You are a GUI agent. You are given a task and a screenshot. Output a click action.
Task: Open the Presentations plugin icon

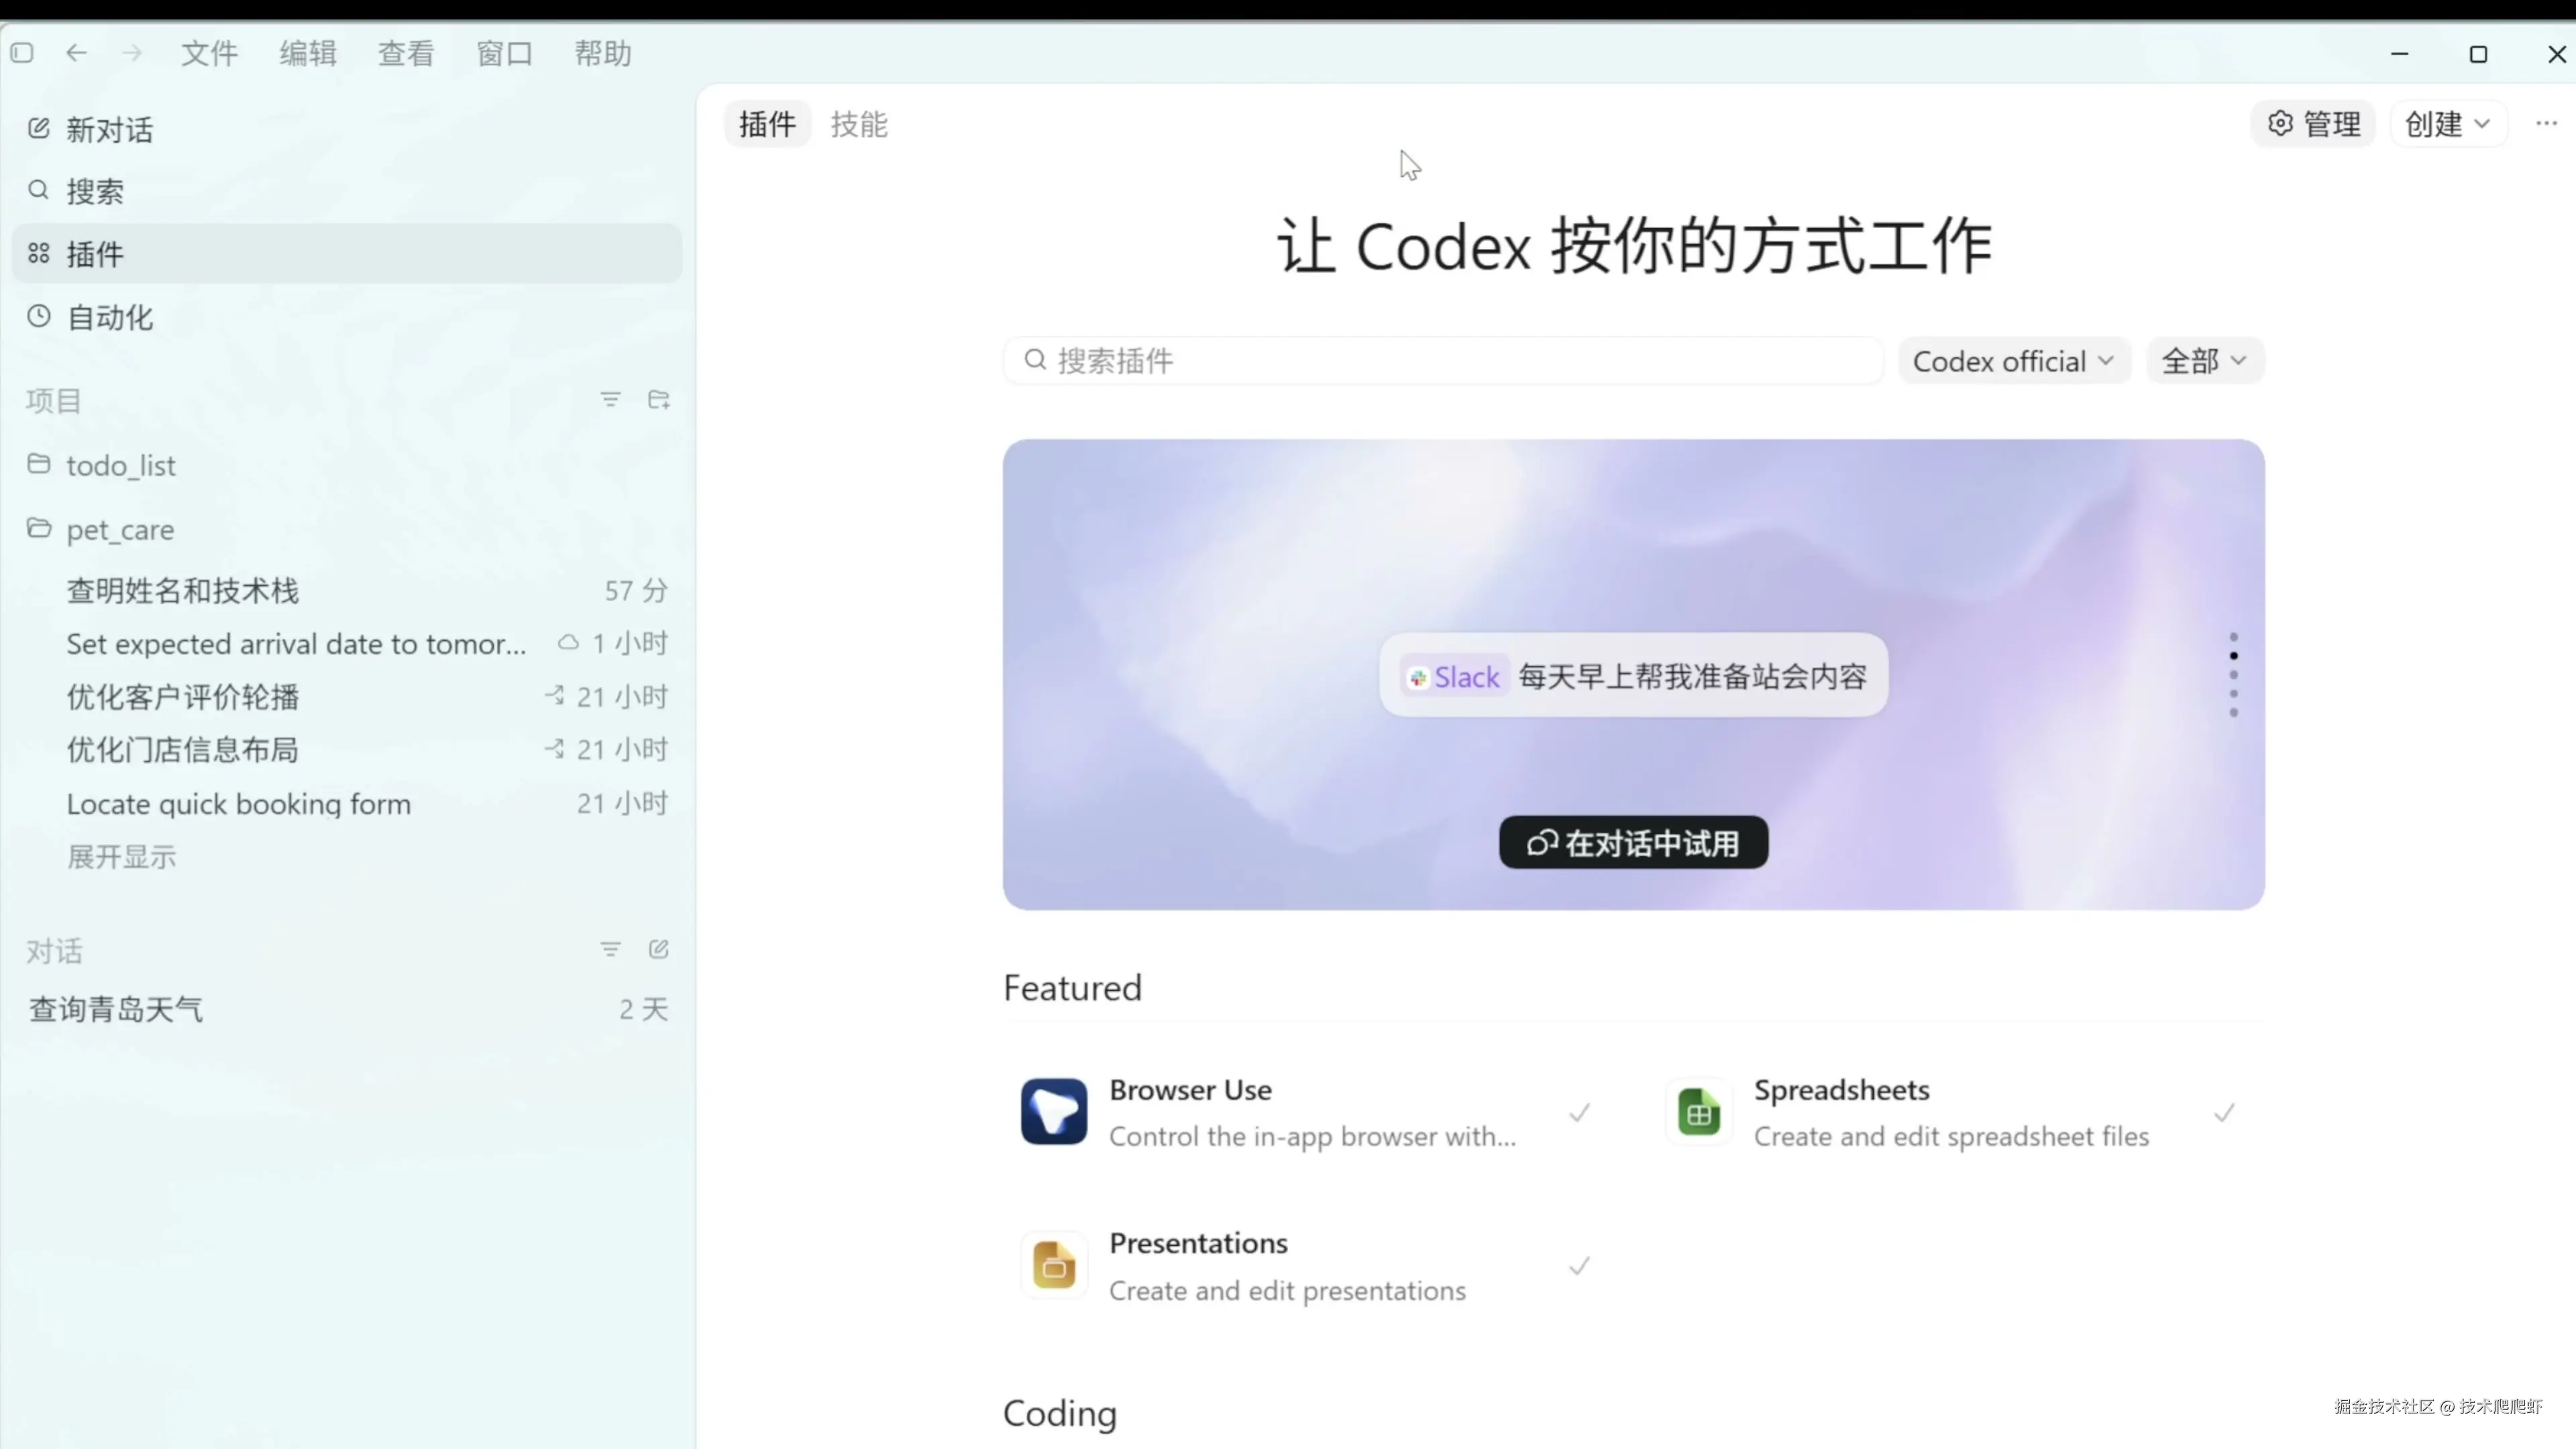[x=1053, y=1265]
